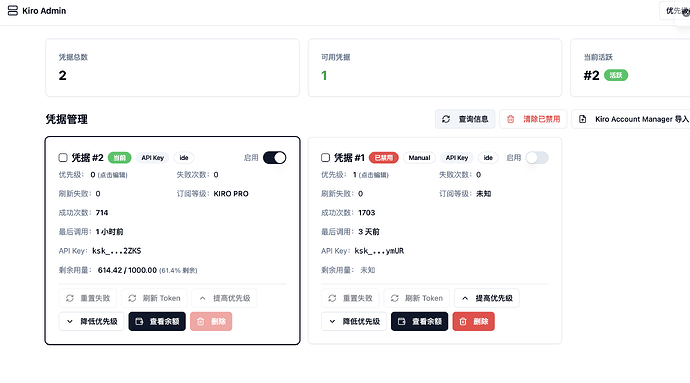Click the file icon of Kiro Account Manager 导入
690x383 pixels.
[583, 119]
